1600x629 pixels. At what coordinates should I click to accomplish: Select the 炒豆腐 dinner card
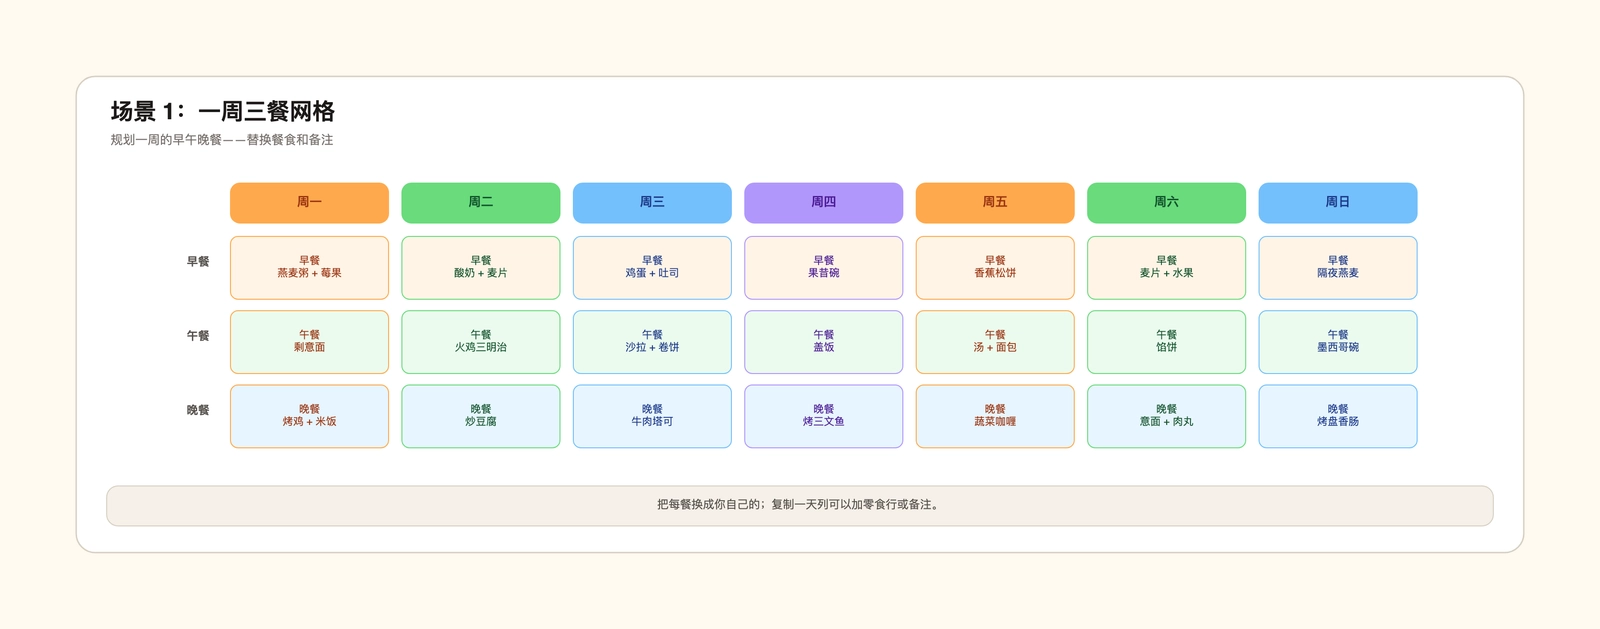click(x=481, y=416)
